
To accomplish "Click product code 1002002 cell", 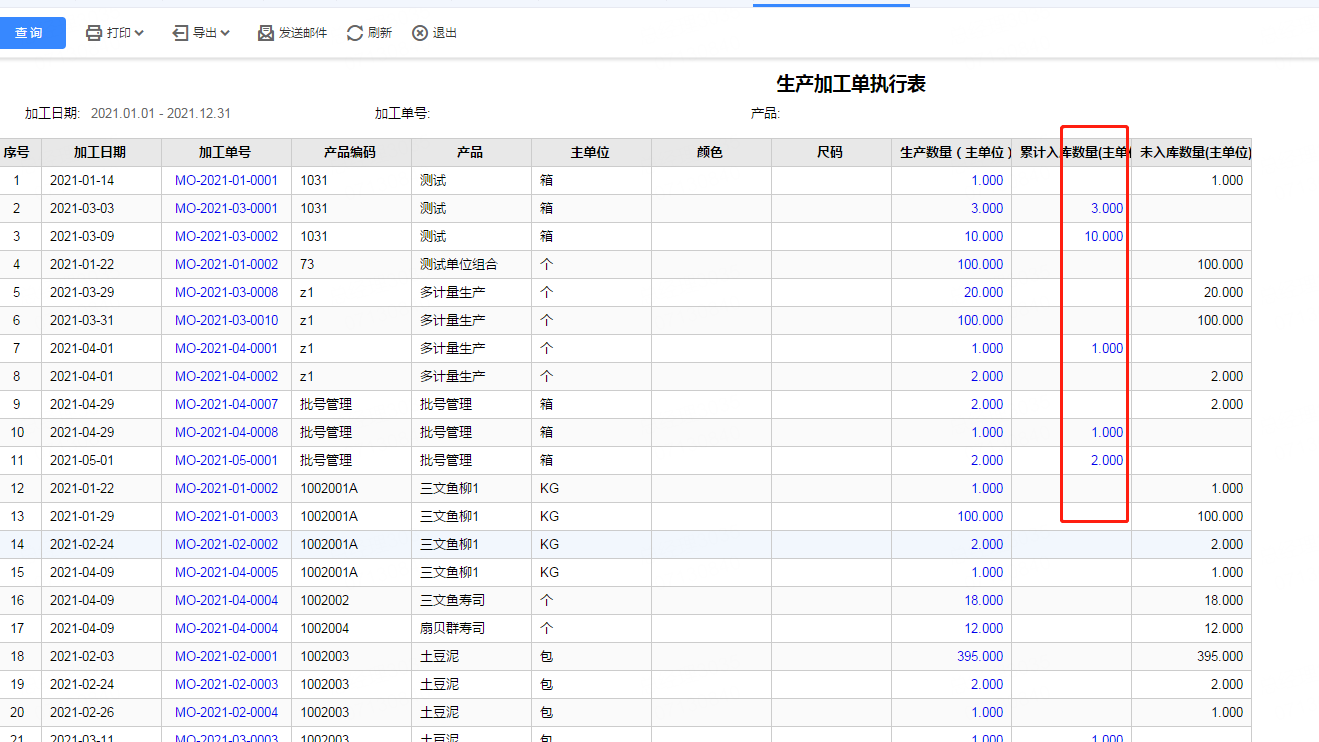I will click(x=324, y=601).
